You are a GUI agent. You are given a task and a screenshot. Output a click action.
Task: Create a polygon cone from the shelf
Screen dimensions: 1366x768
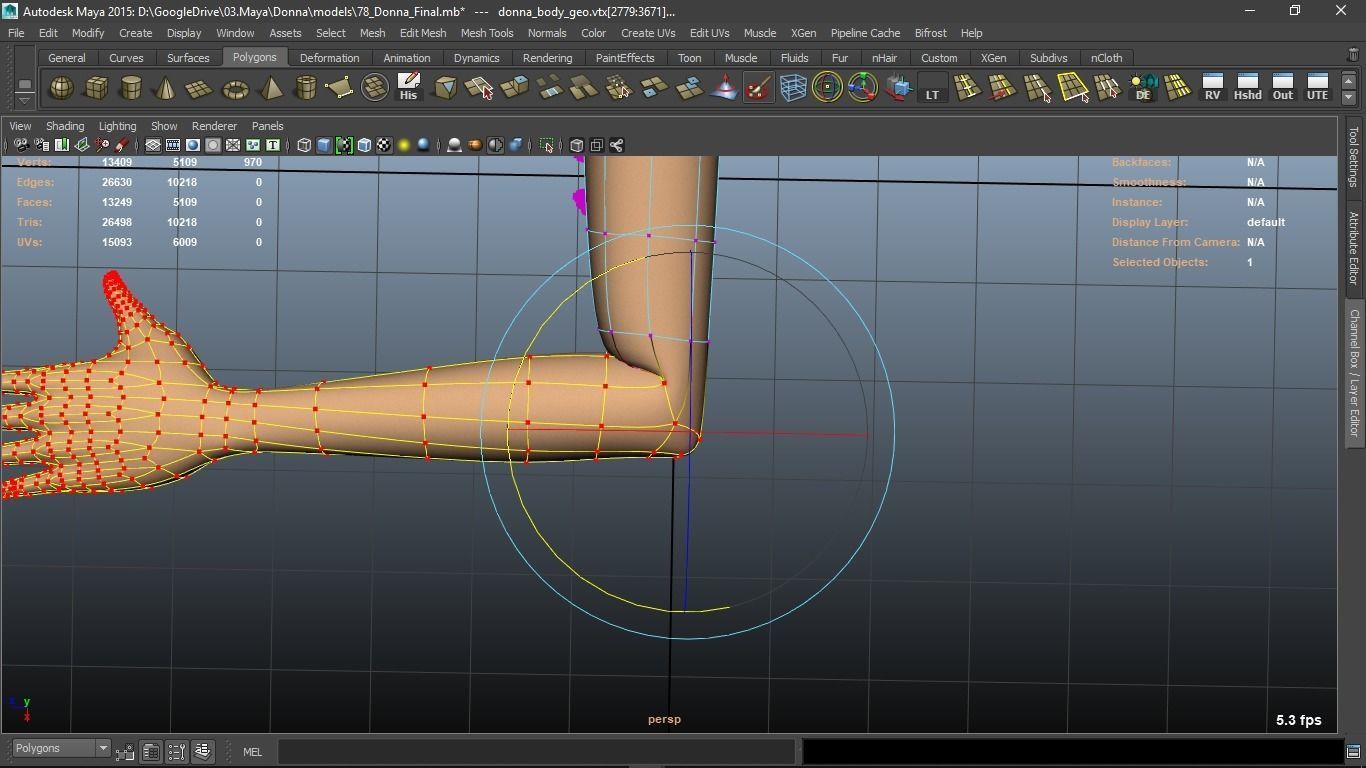165,88
